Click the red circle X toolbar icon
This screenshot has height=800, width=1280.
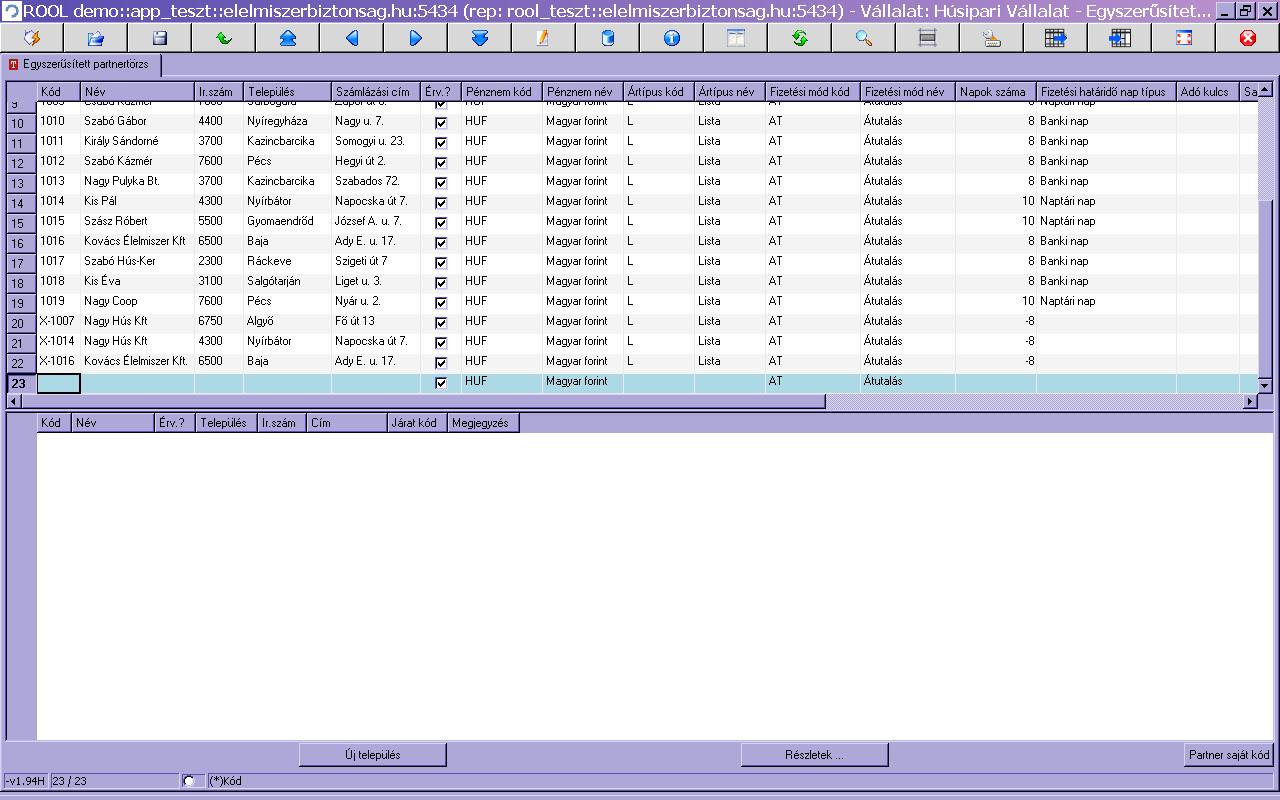(x=1248, y=38)
